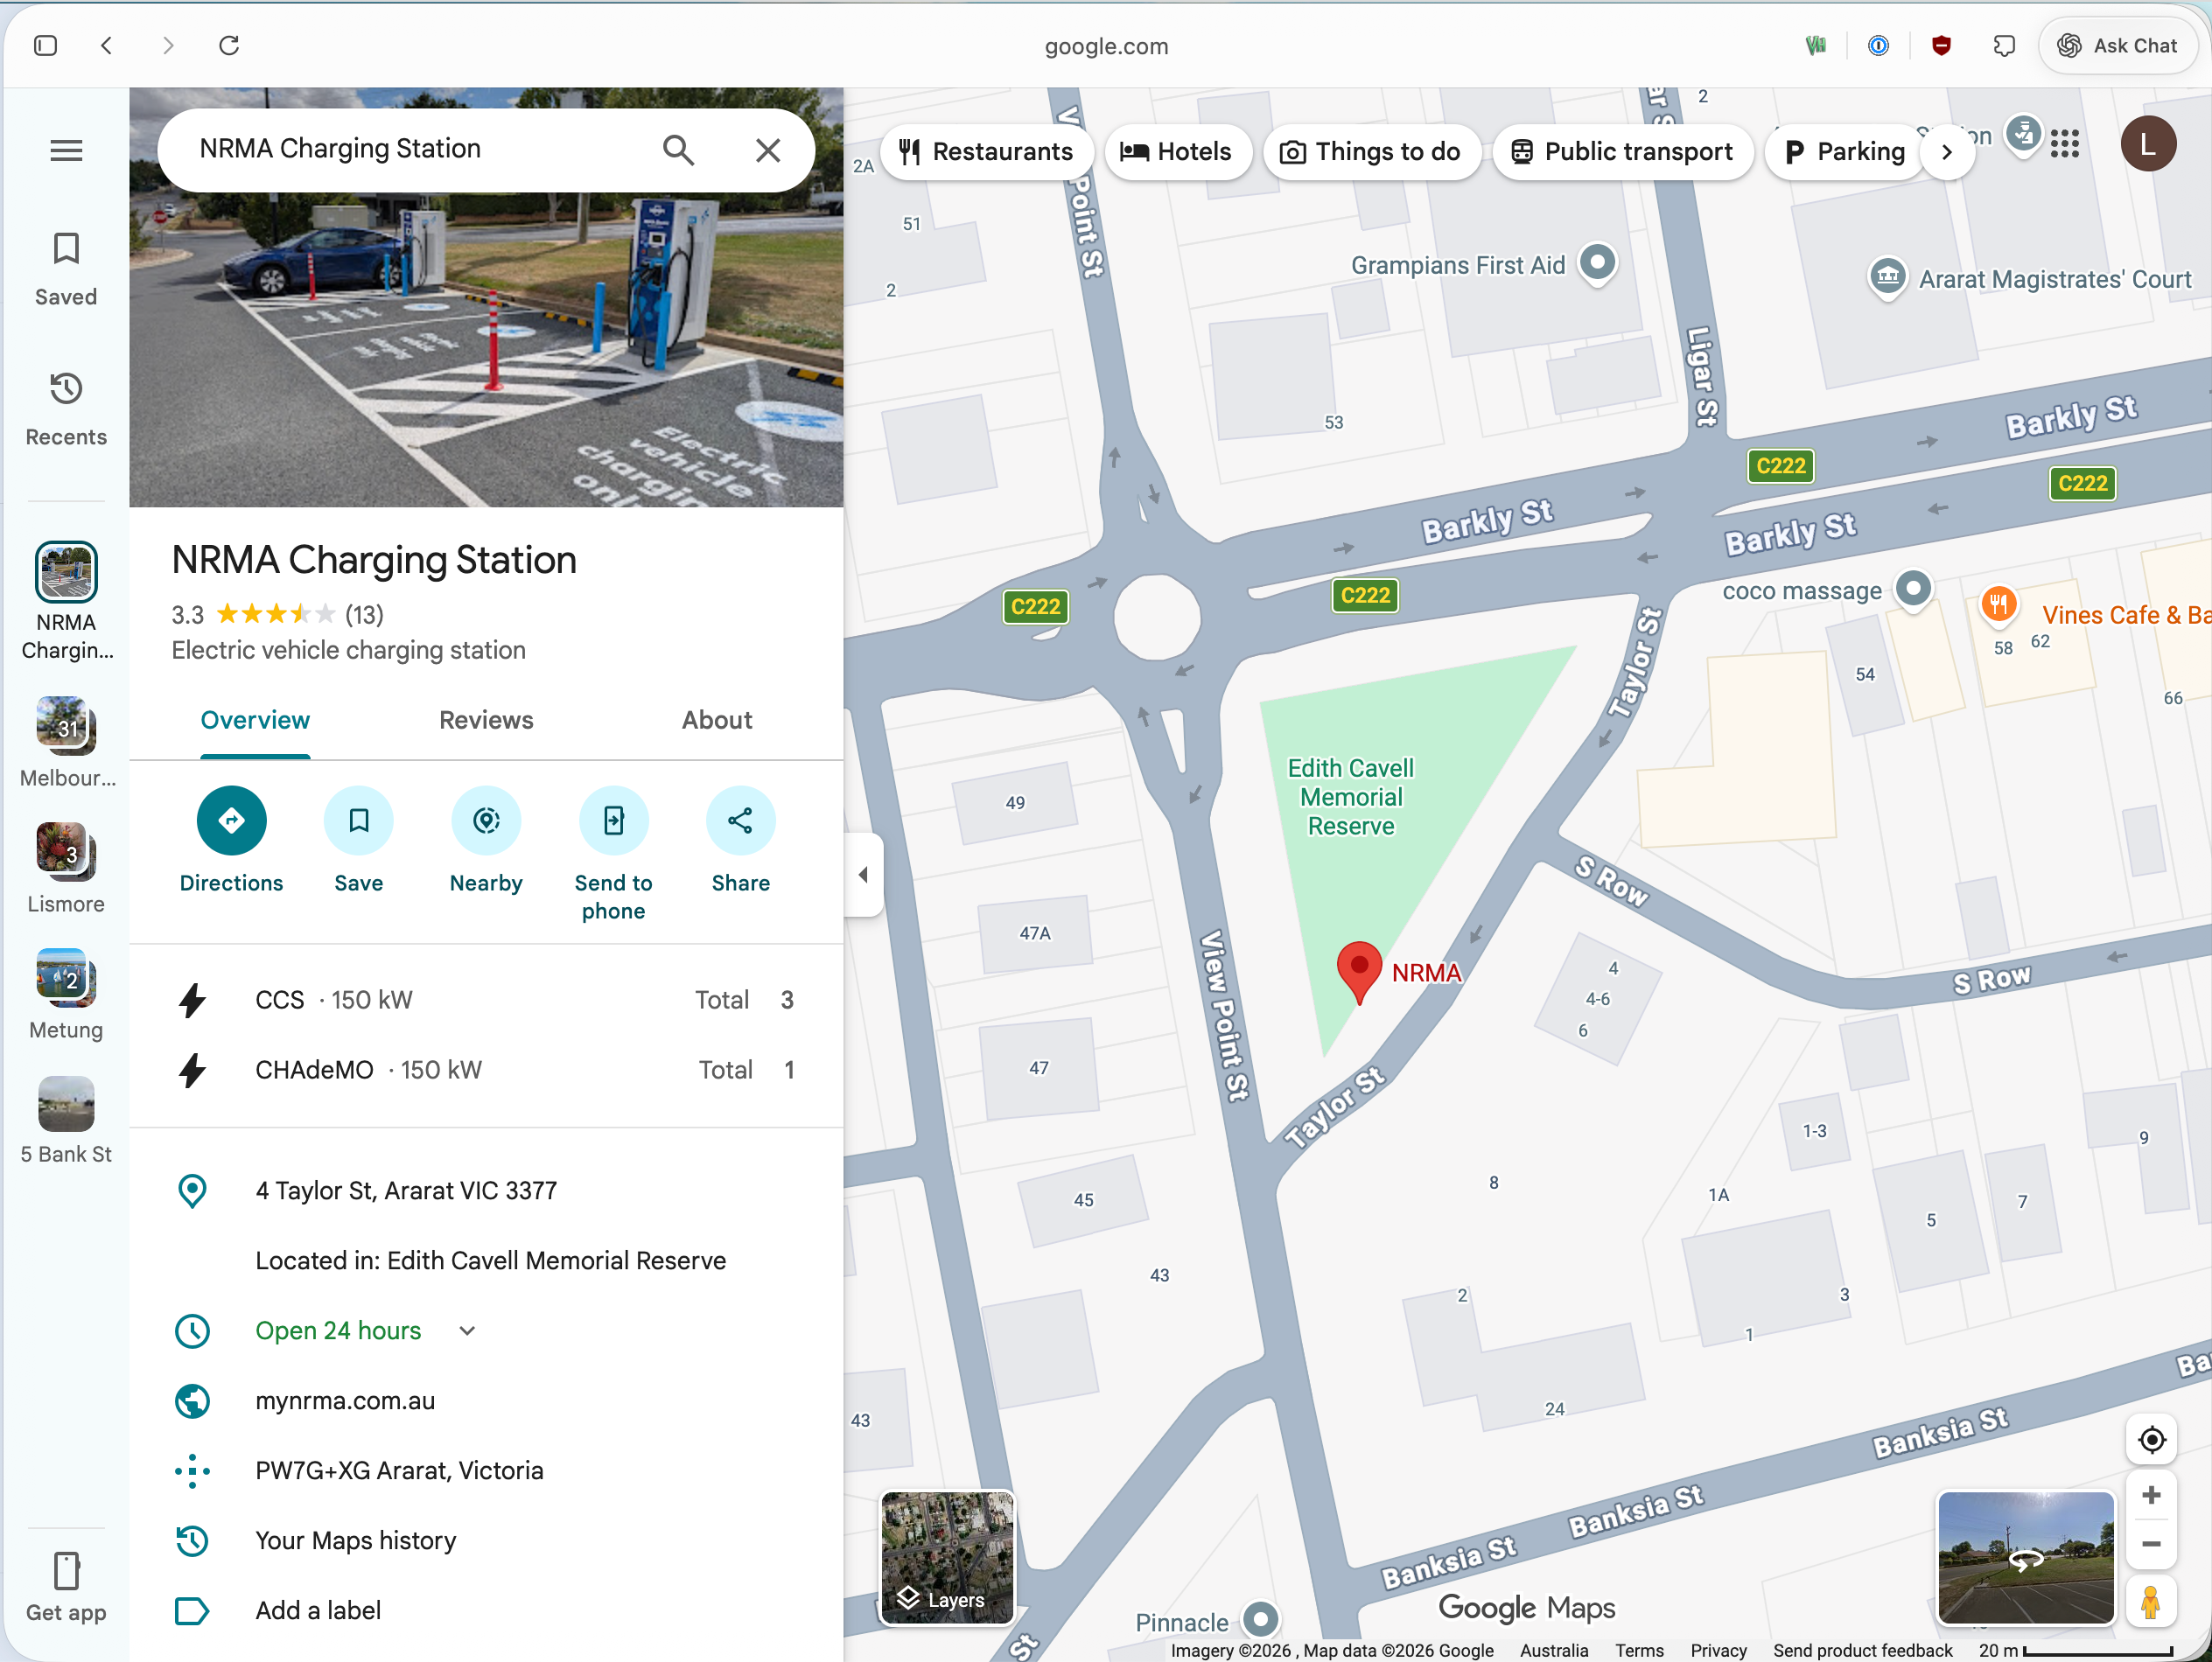Filter map by Parking
Viewport: 2212px width, 1662px height.
pos(1845,151)
